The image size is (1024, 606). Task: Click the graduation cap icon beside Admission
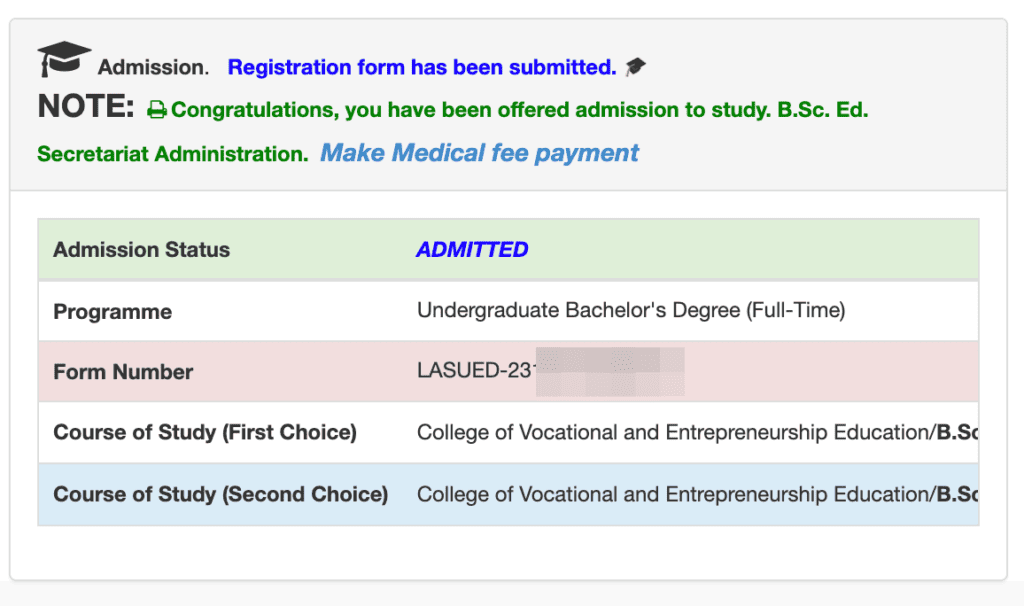point(62,58)
